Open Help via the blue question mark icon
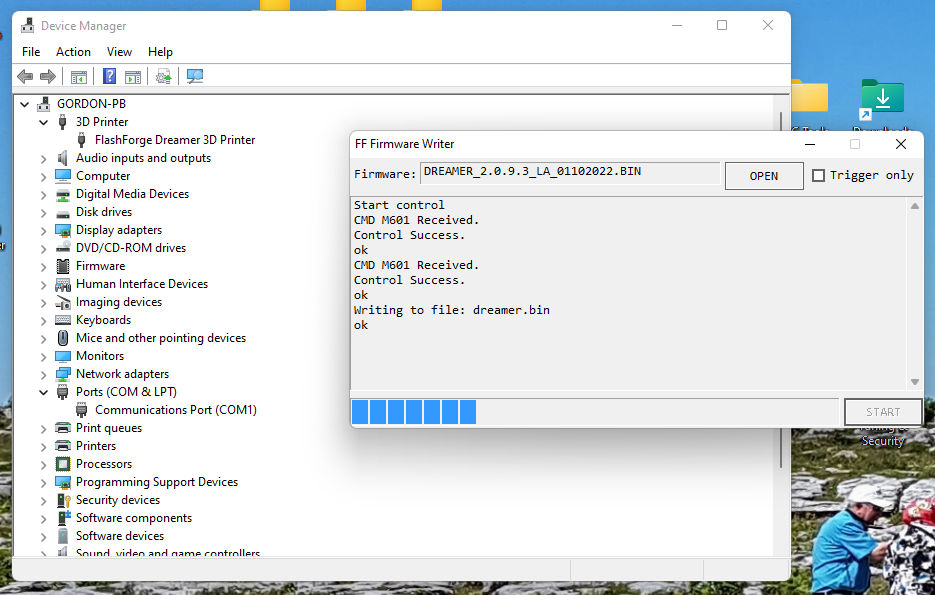Screen dimensions: 935x595 108,76
